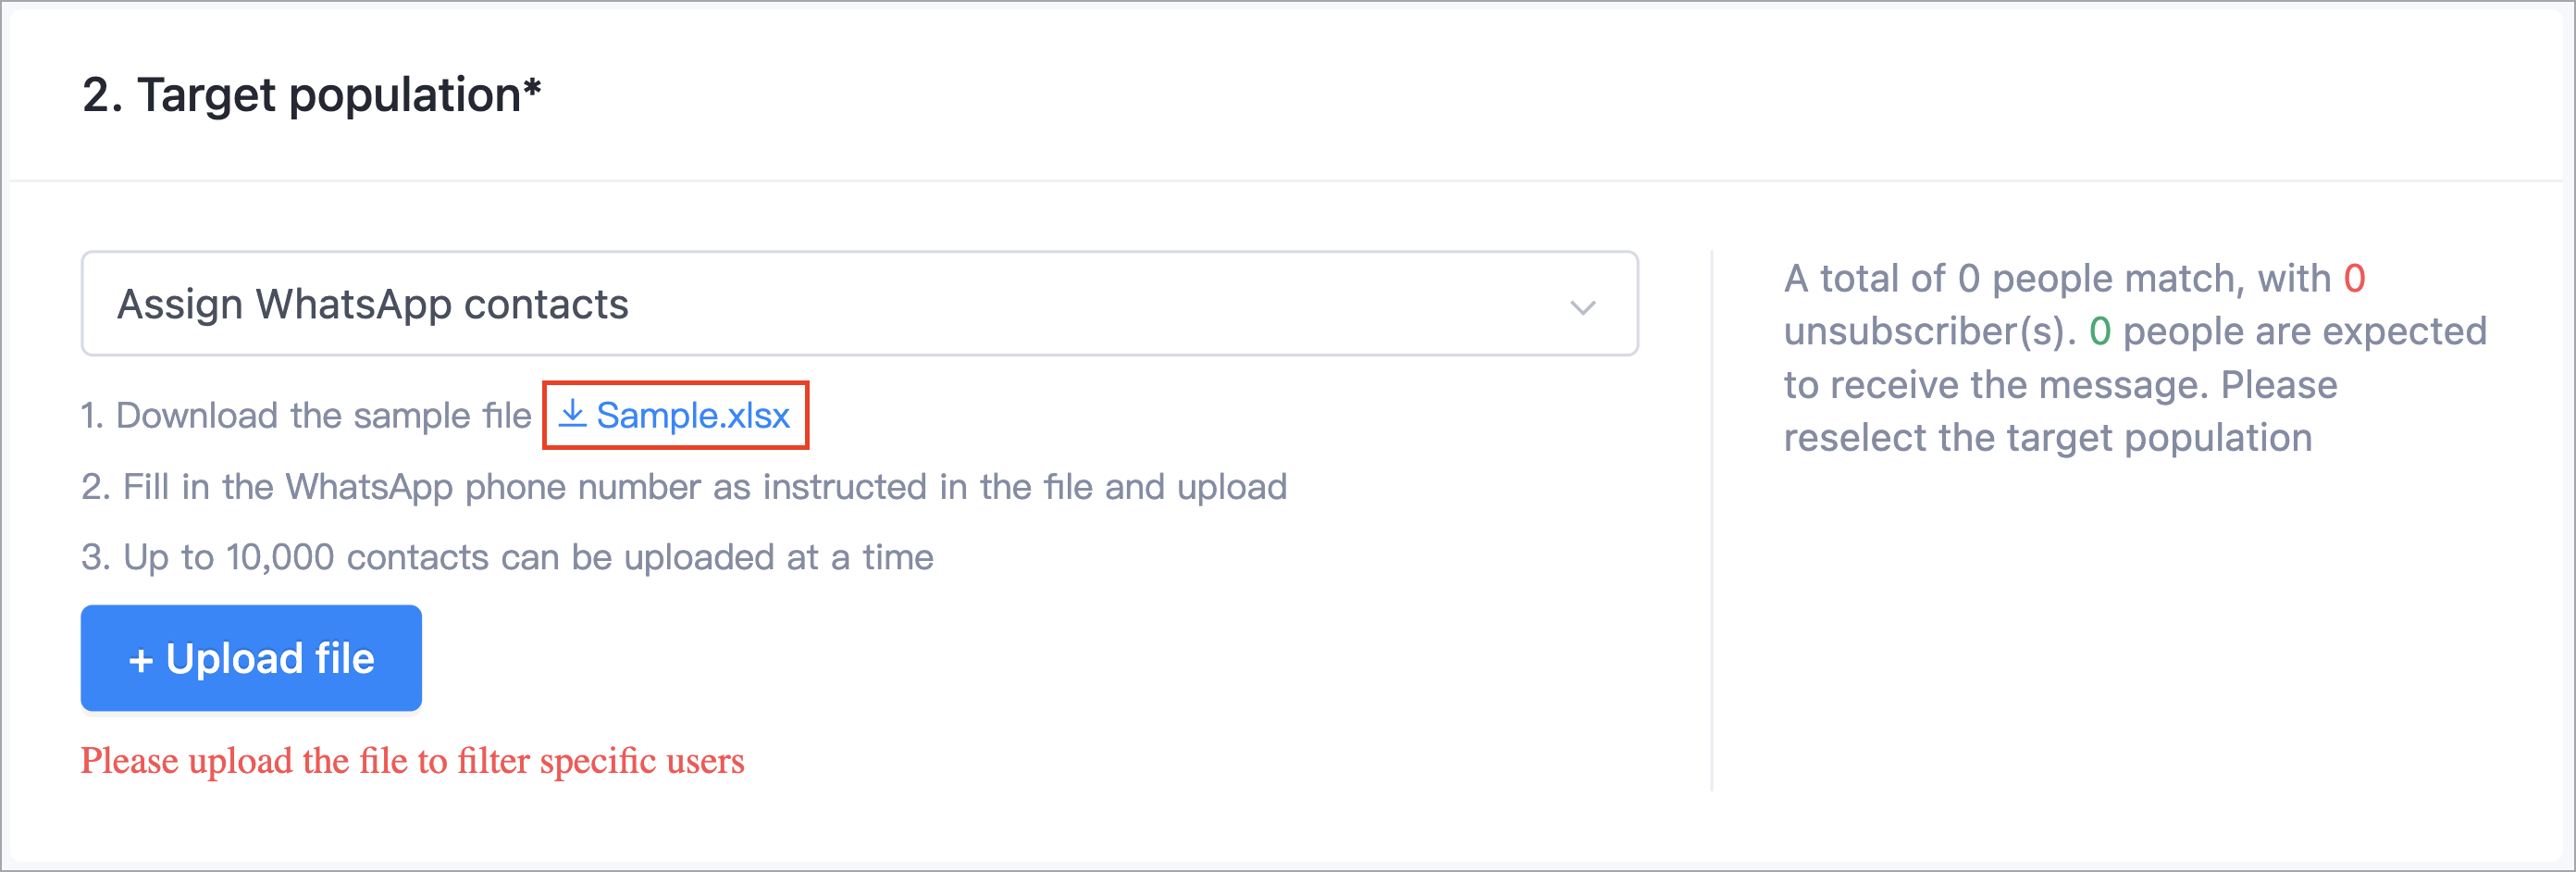
Task: Select the Assign WhatsApp contacts text in the combo box
Action: (373, 304)
